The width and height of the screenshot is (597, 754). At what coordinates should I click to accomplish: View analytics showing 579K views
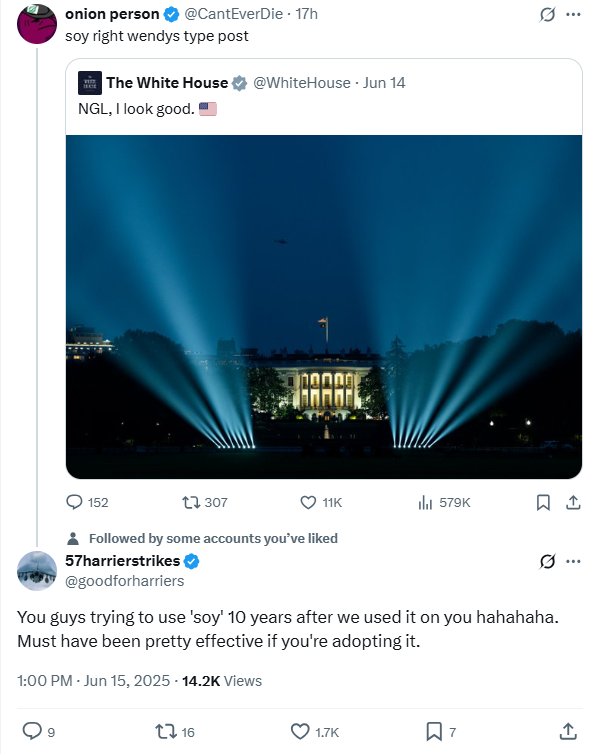pos(444,503)
